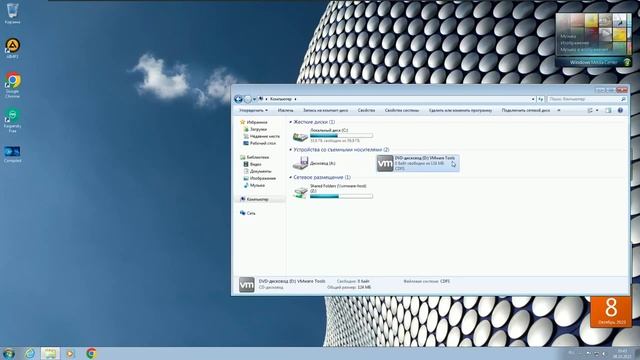Viewport: 640px width, 360px height.
Task: Collapse Устройства со съемными носителями group arrow
Action: point(291,150)
